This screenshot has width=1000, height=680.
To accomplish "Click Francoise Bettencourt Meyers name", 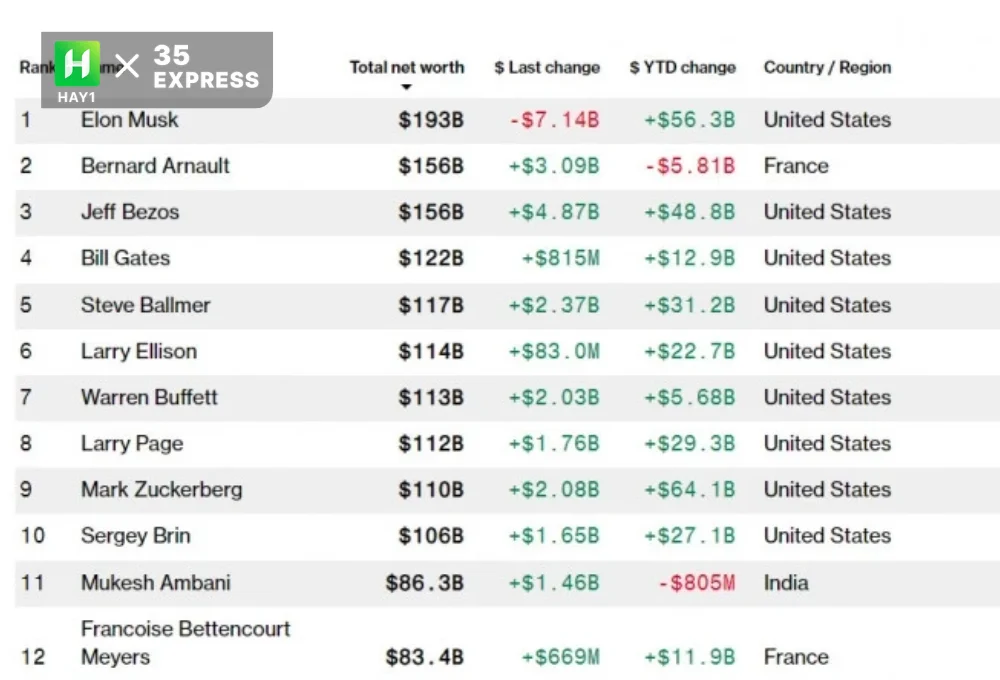I will [186, 642].
